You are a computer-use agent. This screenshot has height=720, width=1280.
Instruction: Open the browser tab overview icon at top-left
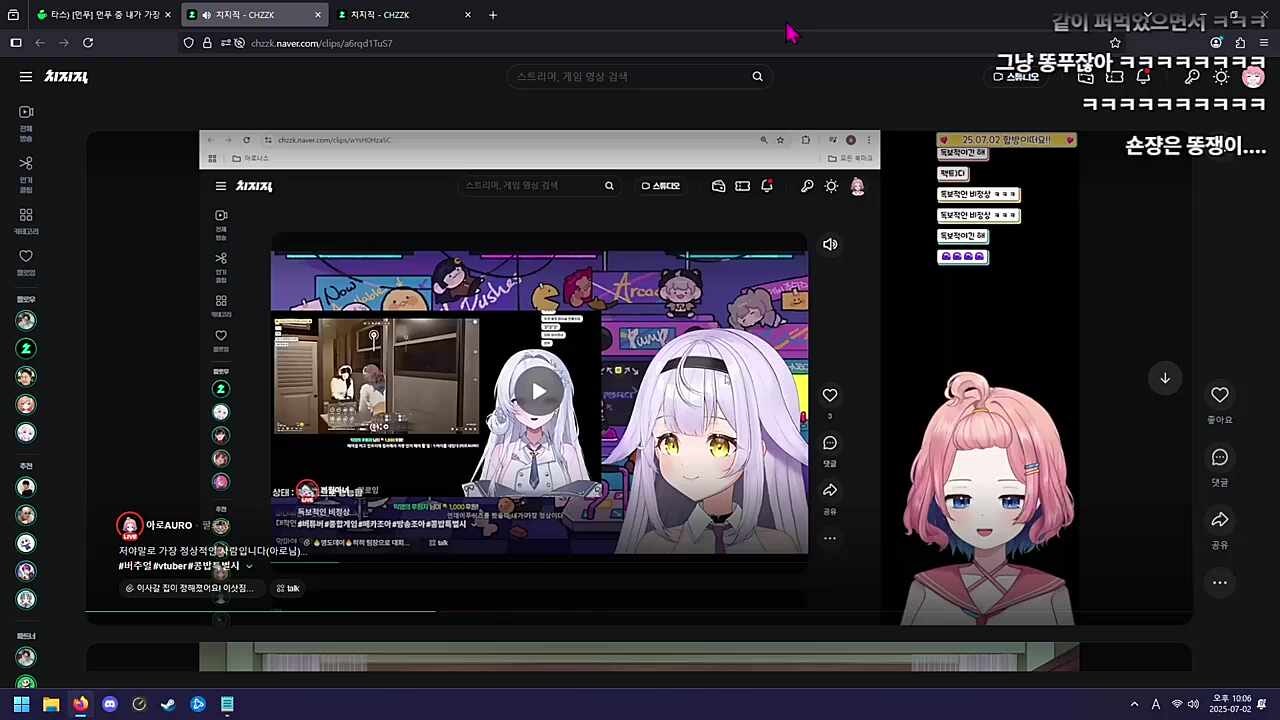click(x=13, y=15)
